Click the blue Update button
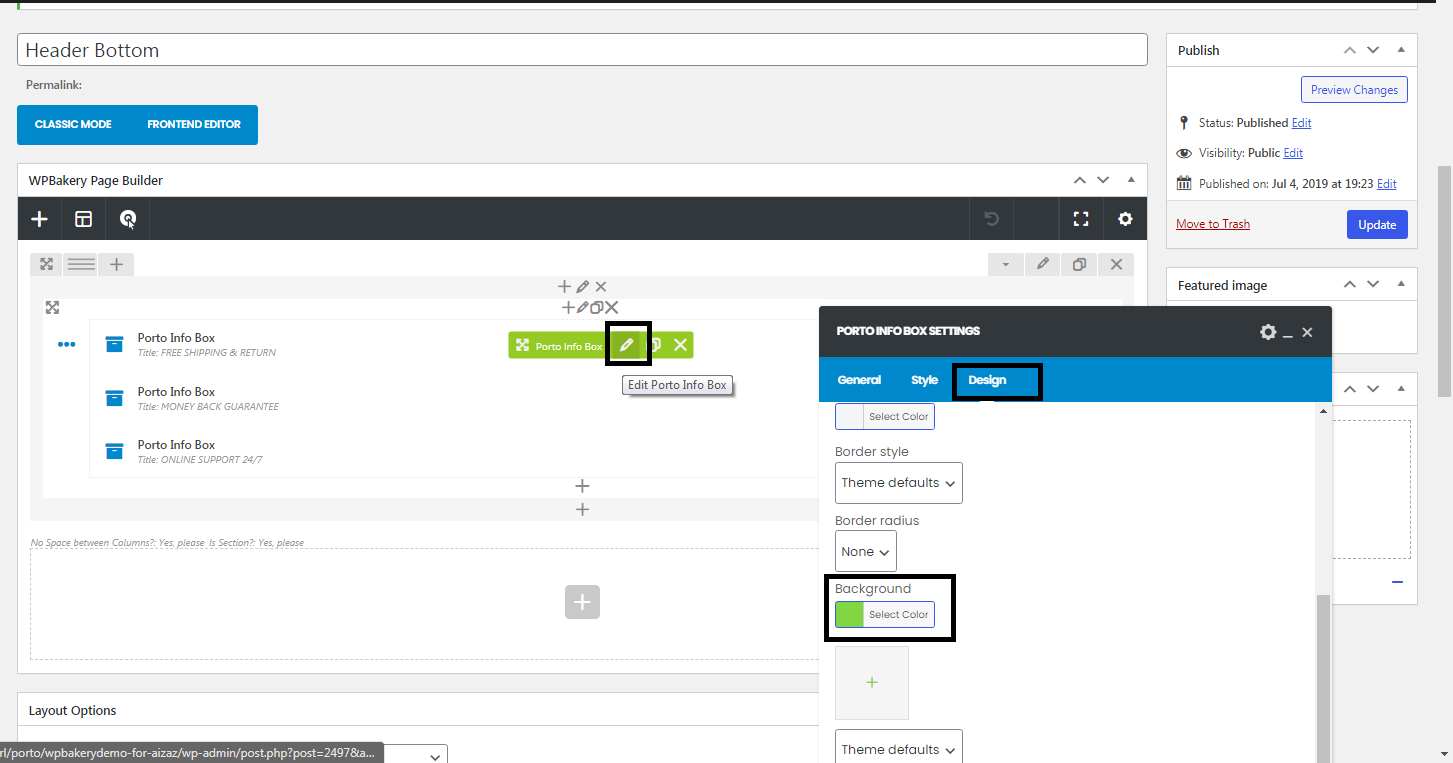The height and width of the screenshot is (763, 1453). (x=1377, y=225)
